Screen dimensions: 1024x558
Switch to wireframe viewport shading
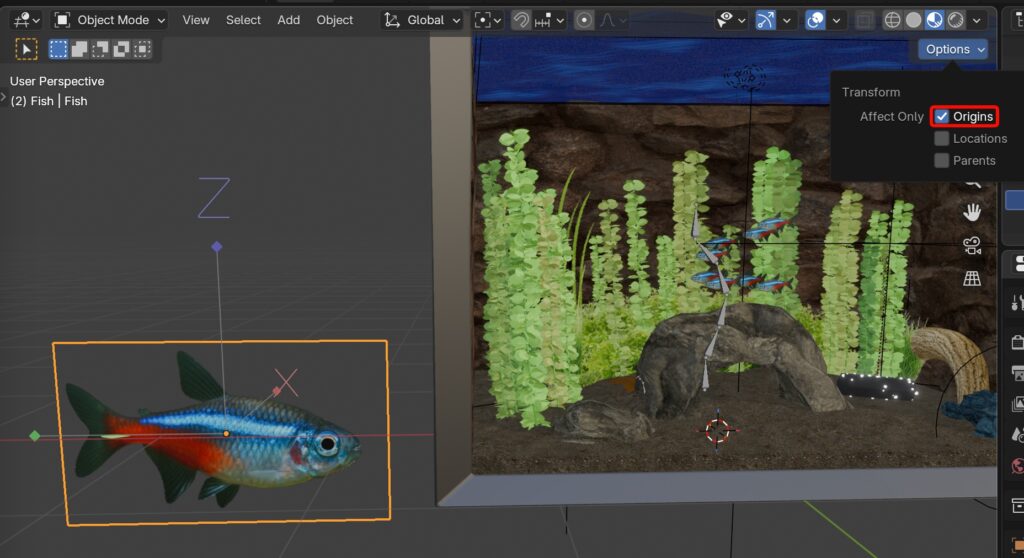(x=892, y=20)
